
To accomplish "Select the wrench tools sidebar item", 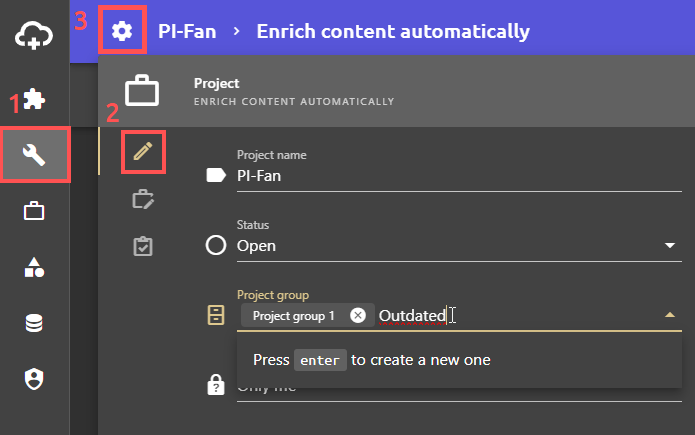I will (35, 155).
